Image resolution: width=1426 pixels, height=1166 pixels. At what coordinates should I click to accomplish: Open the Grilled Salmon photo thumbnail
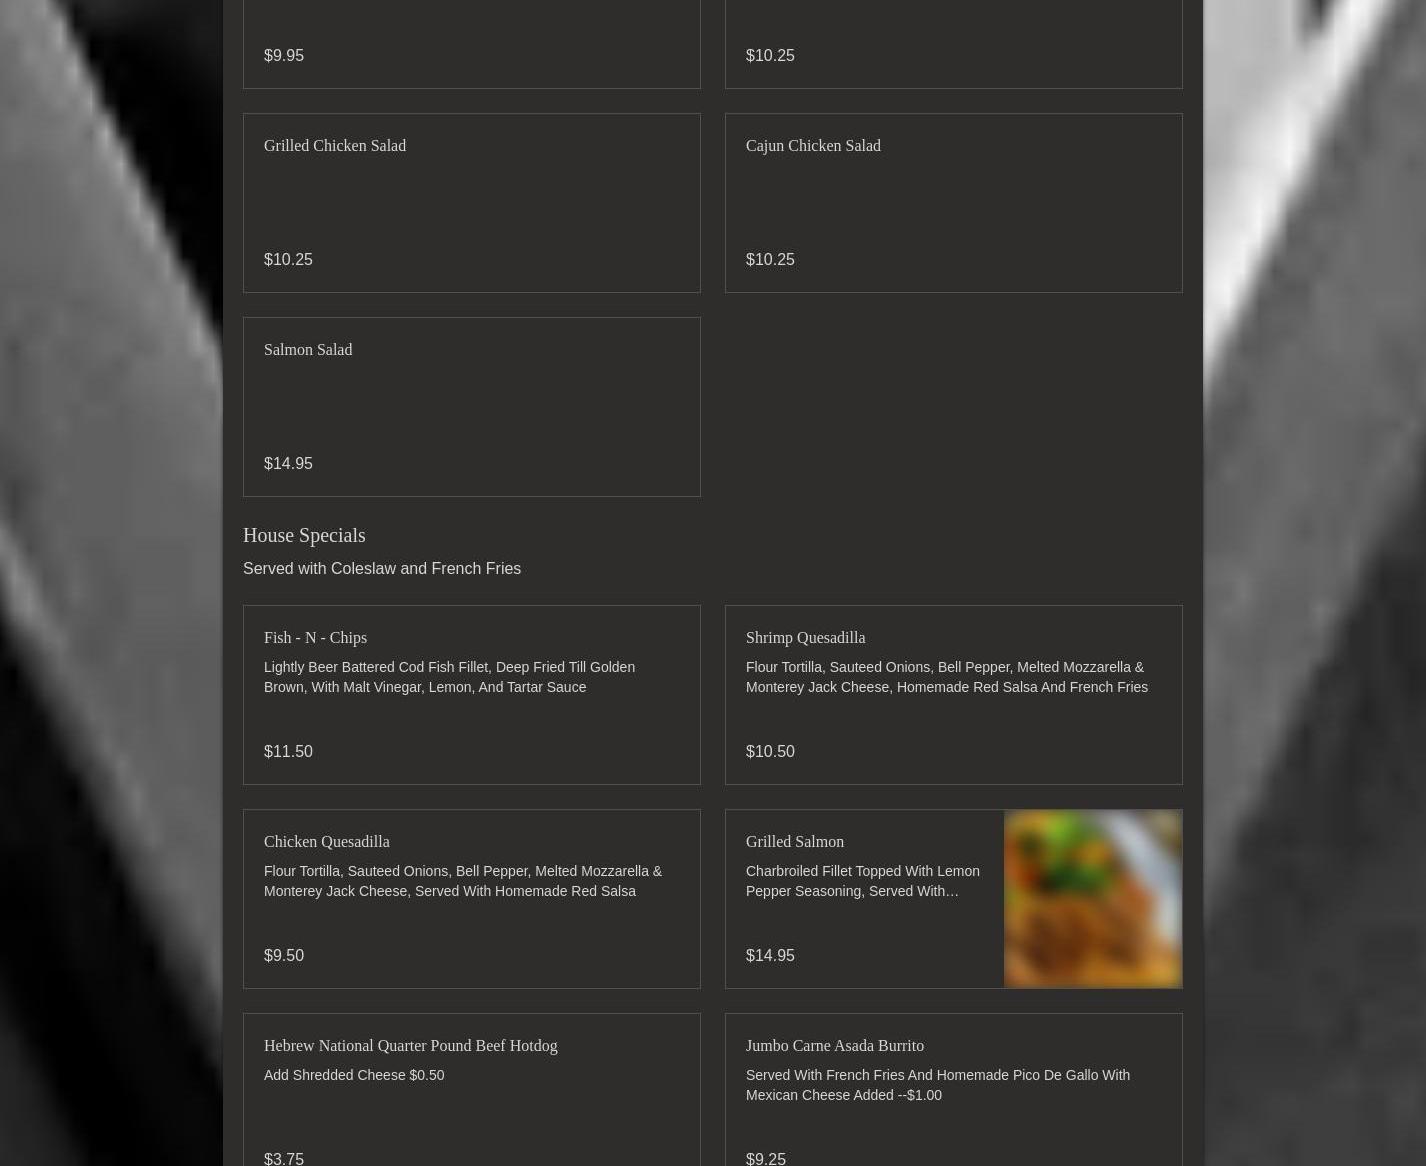click(1092, 898)
